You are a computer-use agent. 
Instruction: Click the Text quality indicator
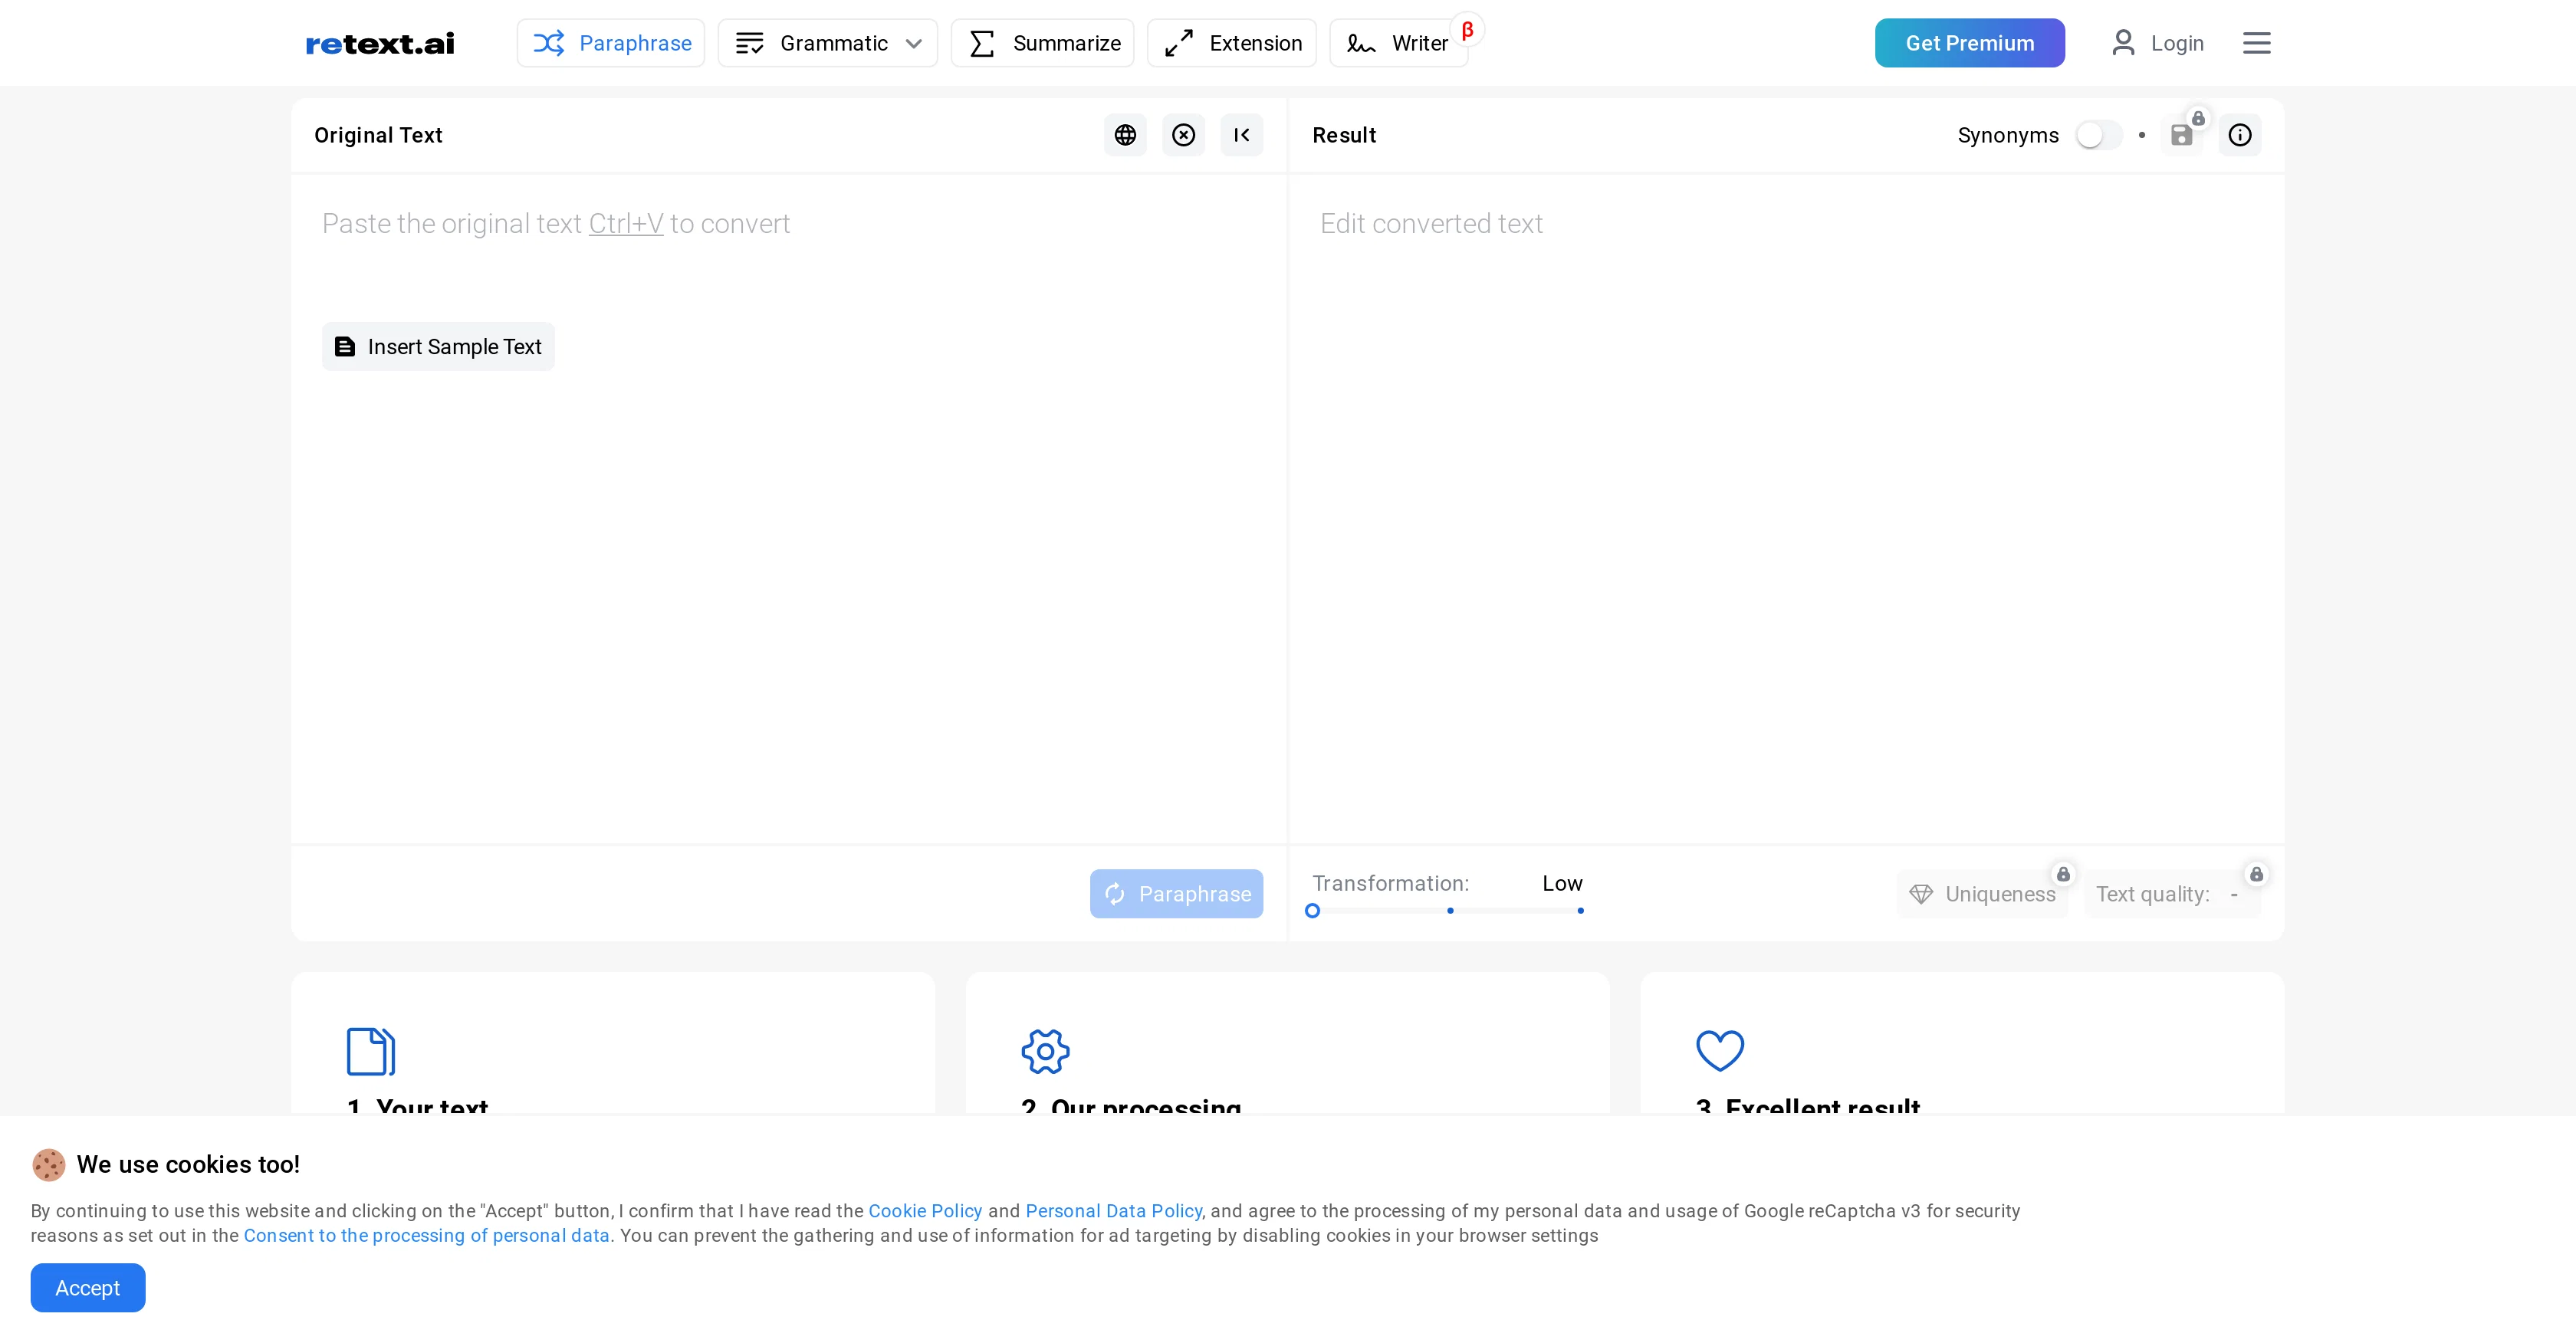point(2172,894)
